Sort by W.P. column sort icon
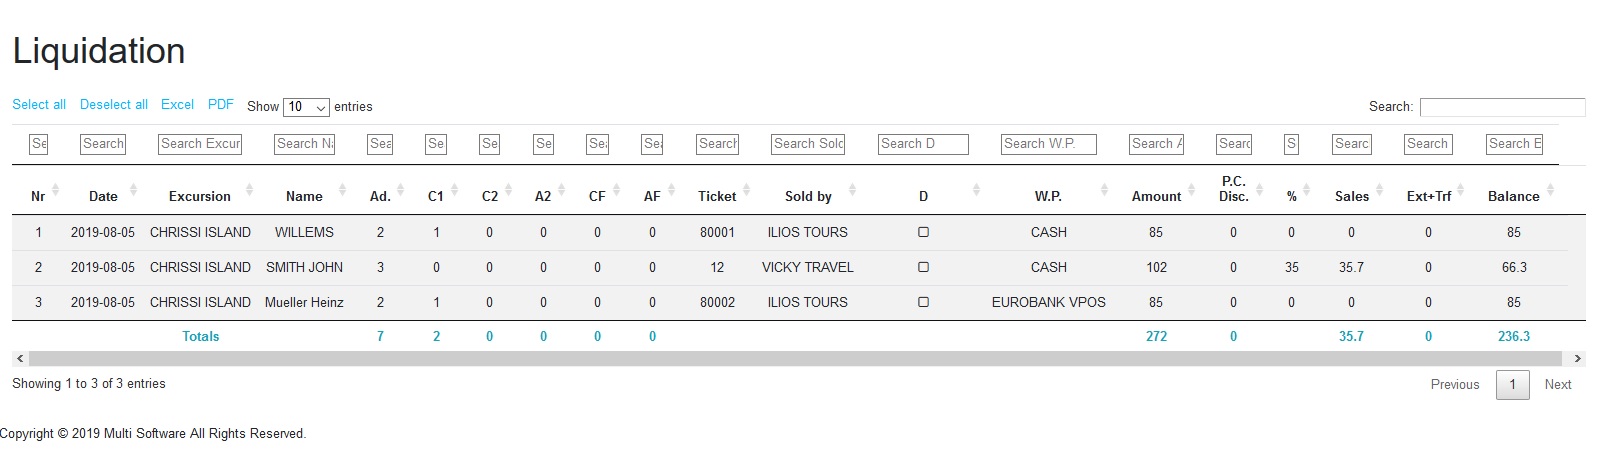This screenshot has height=451, width=1598. tap(1104, 190)
